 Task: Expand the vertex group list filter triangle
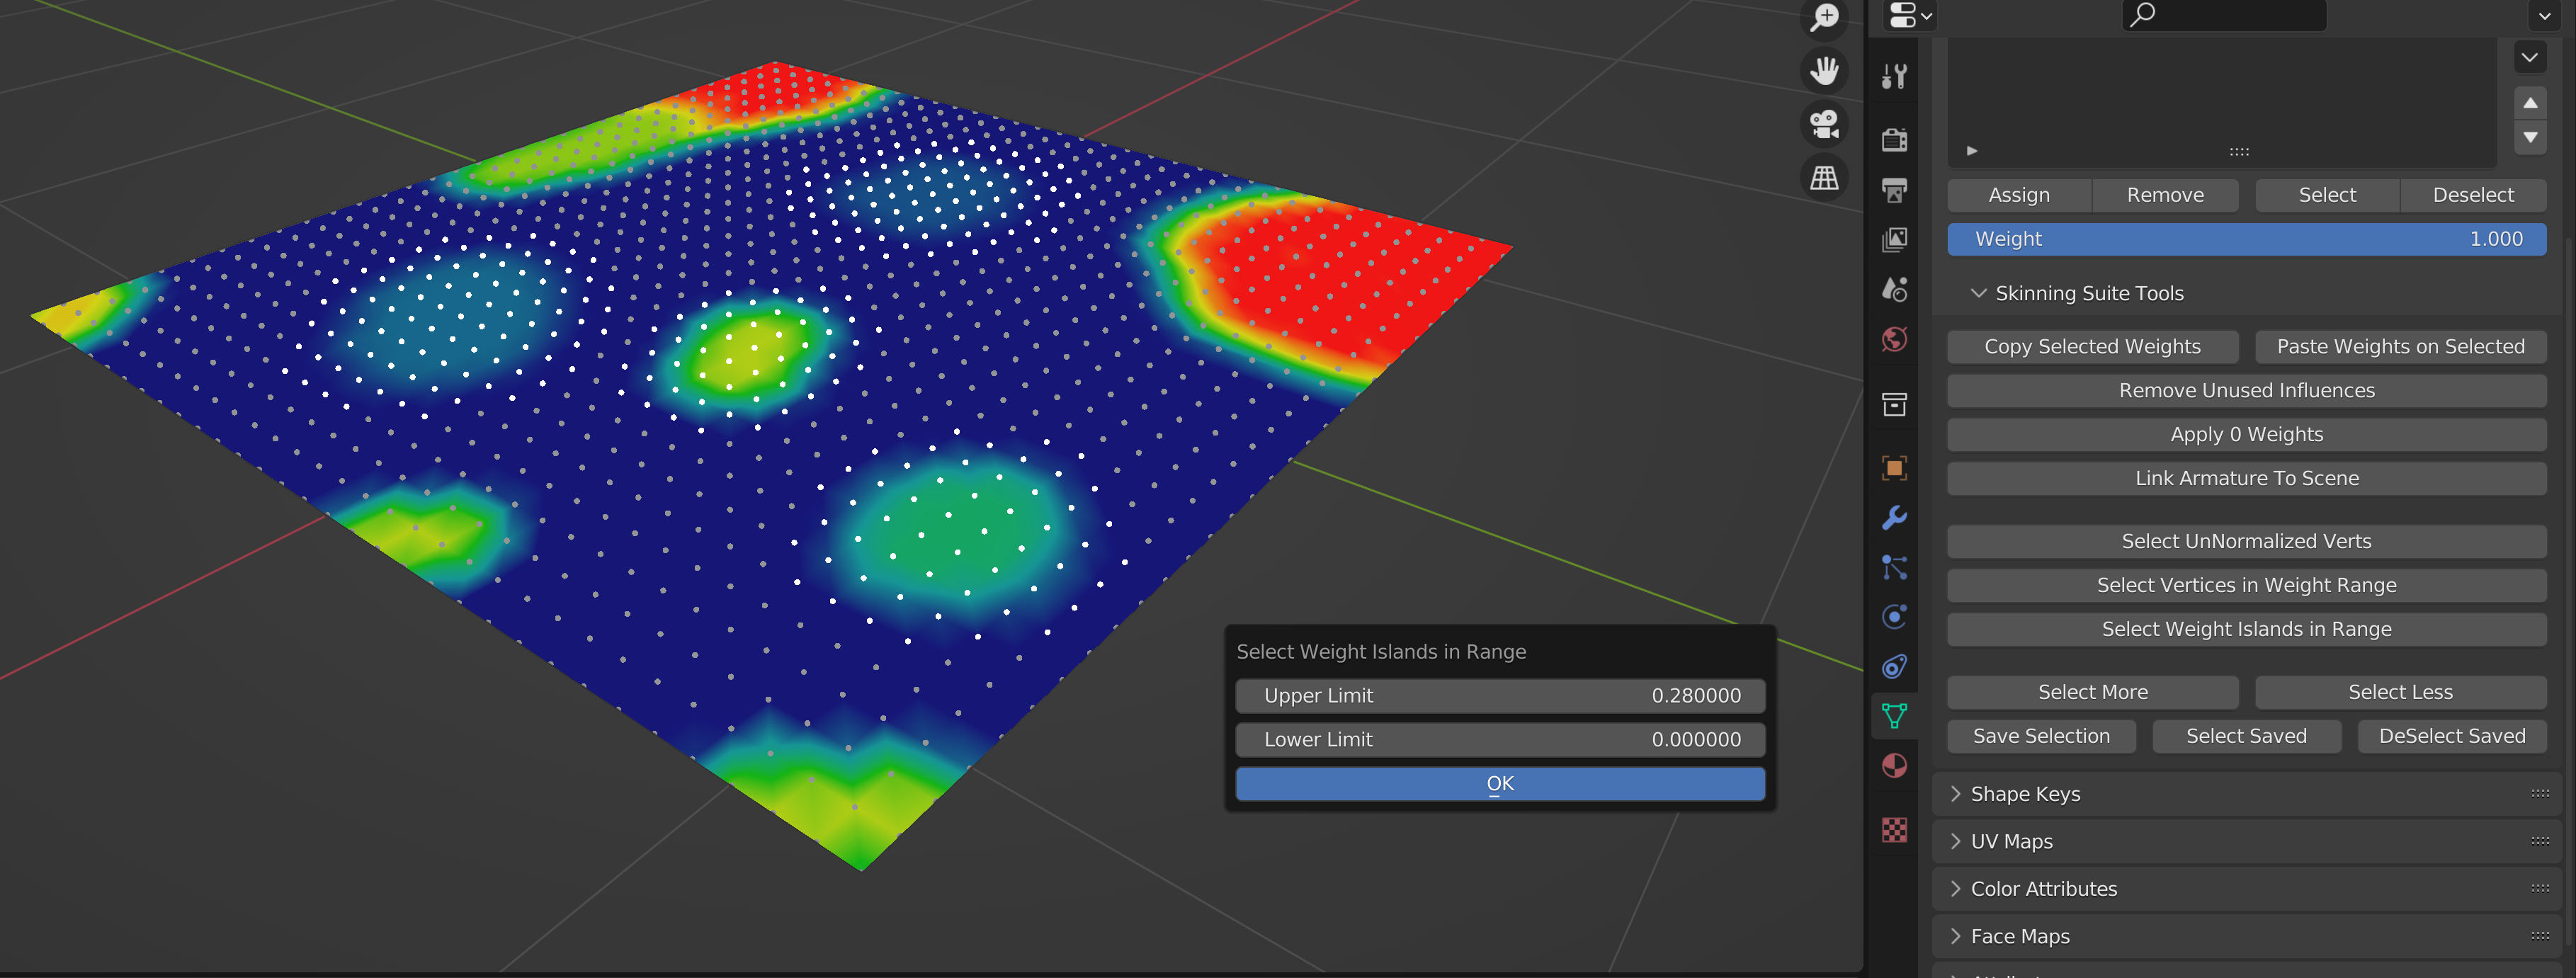pyautogui.click(x=1972, y=151)
